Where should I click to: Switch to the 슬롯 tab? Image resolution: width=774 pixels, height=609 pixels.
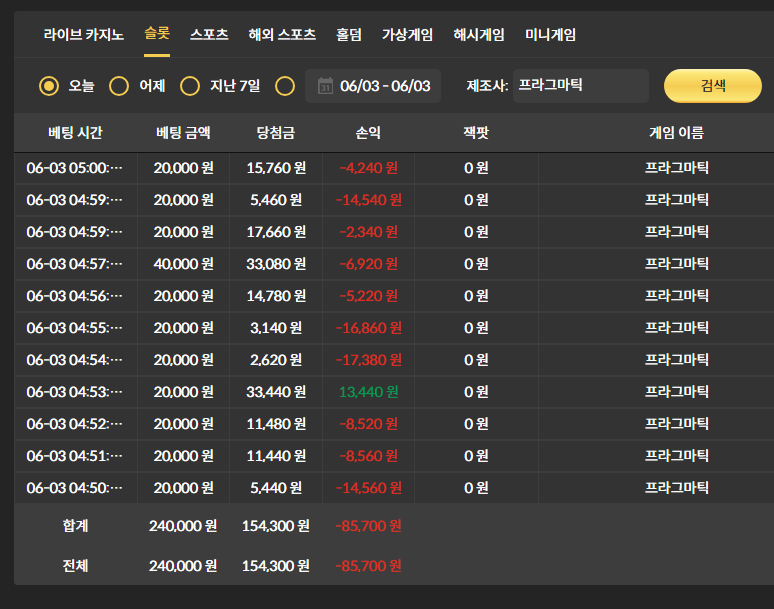[157, 34]
